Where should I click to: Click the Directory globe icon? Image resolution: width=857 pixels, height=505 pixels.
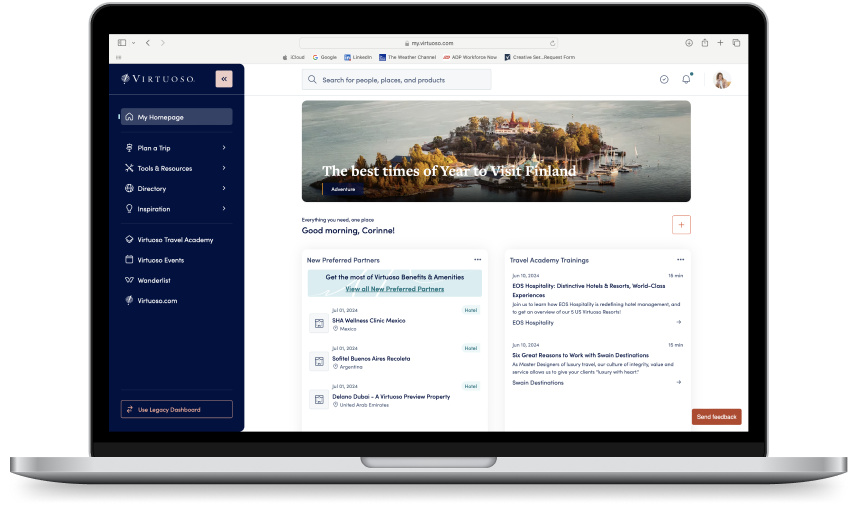(x=129, y=188)
